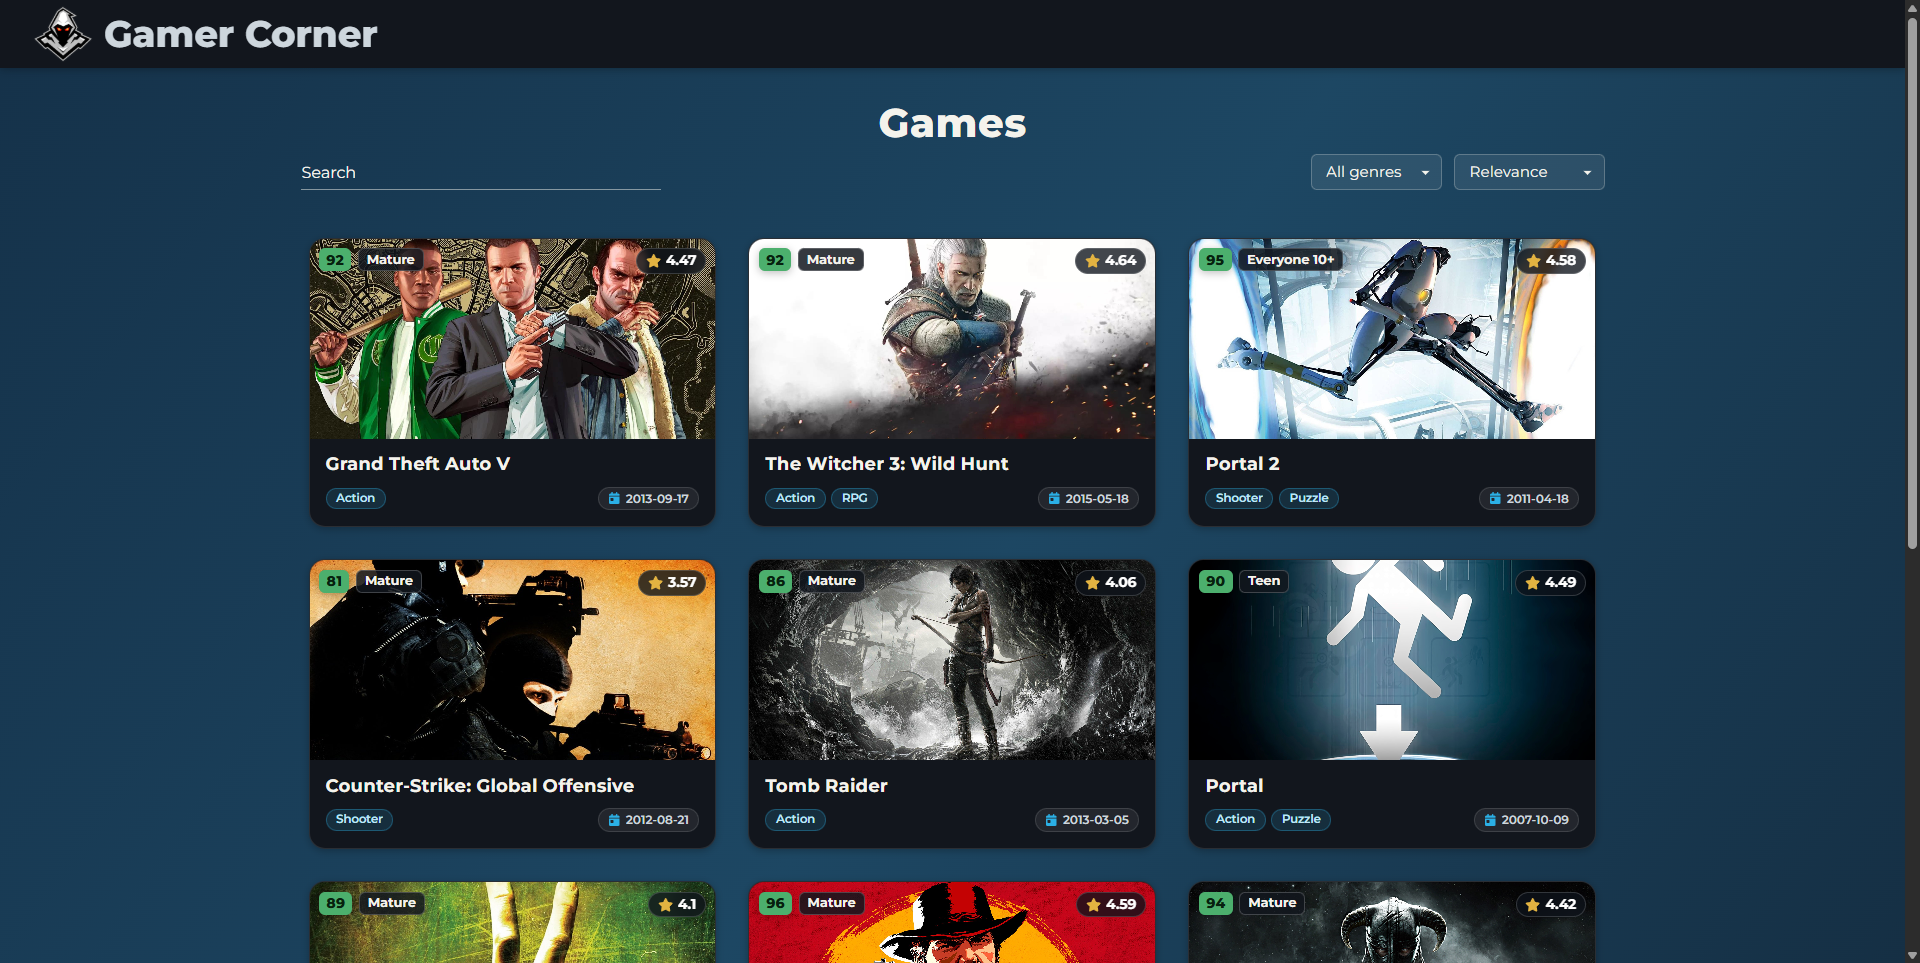
Task: Open The Witcher 3 cover image
Action: [952, 339]
